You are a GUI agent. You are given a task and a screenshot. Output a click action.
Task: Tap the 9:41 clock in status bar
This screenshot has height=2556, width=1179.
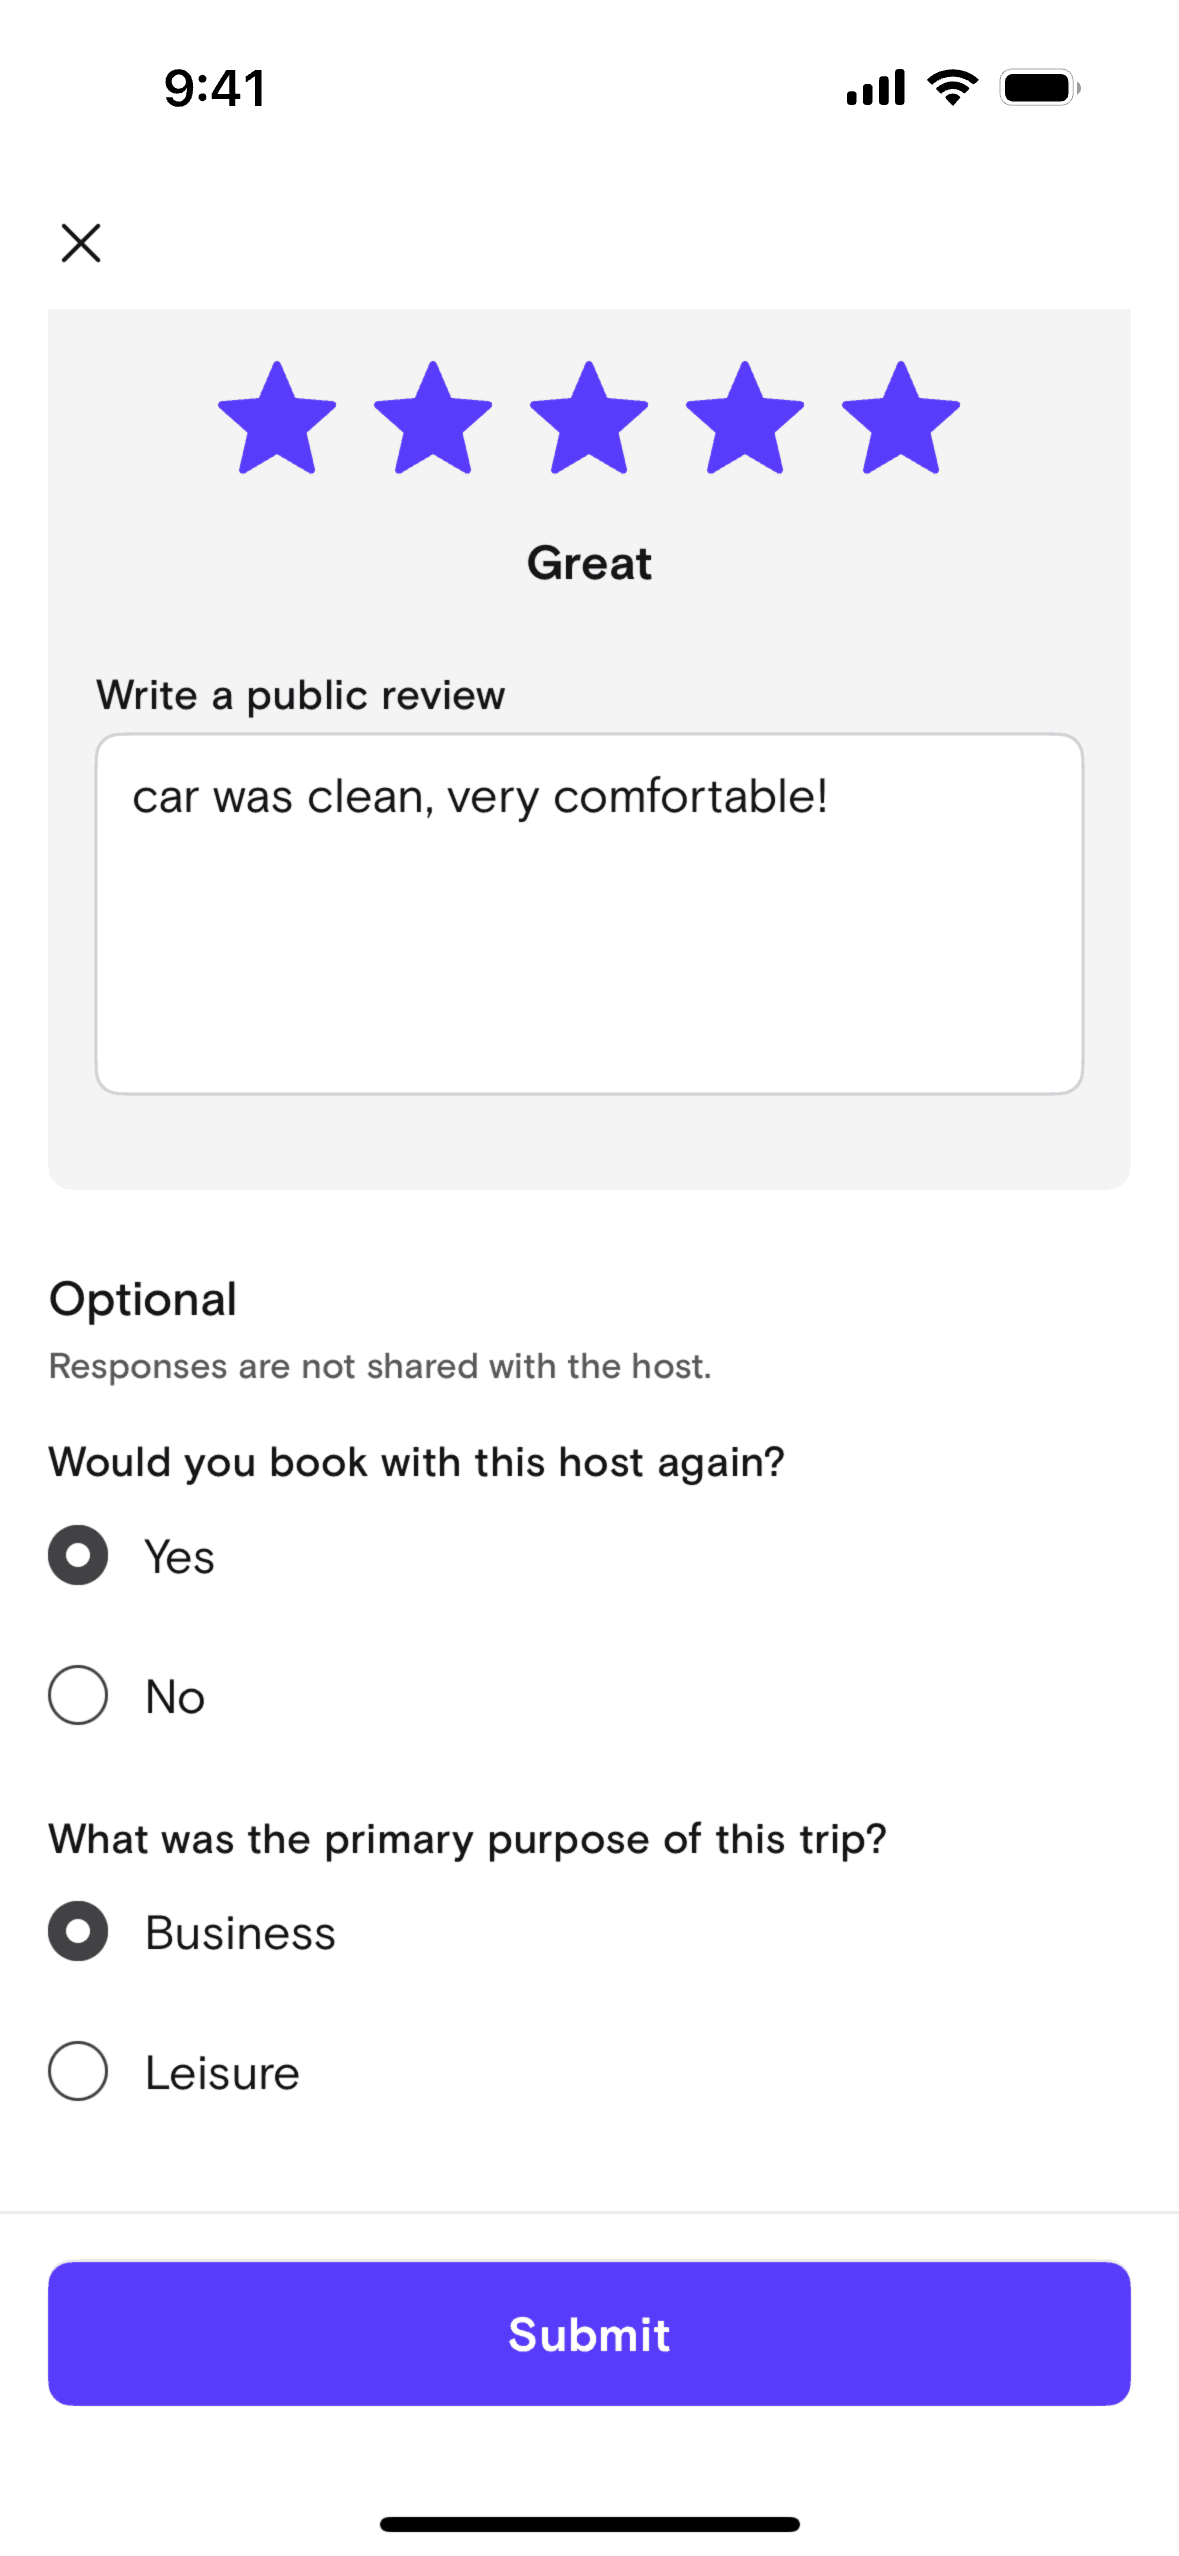point(215,88)
